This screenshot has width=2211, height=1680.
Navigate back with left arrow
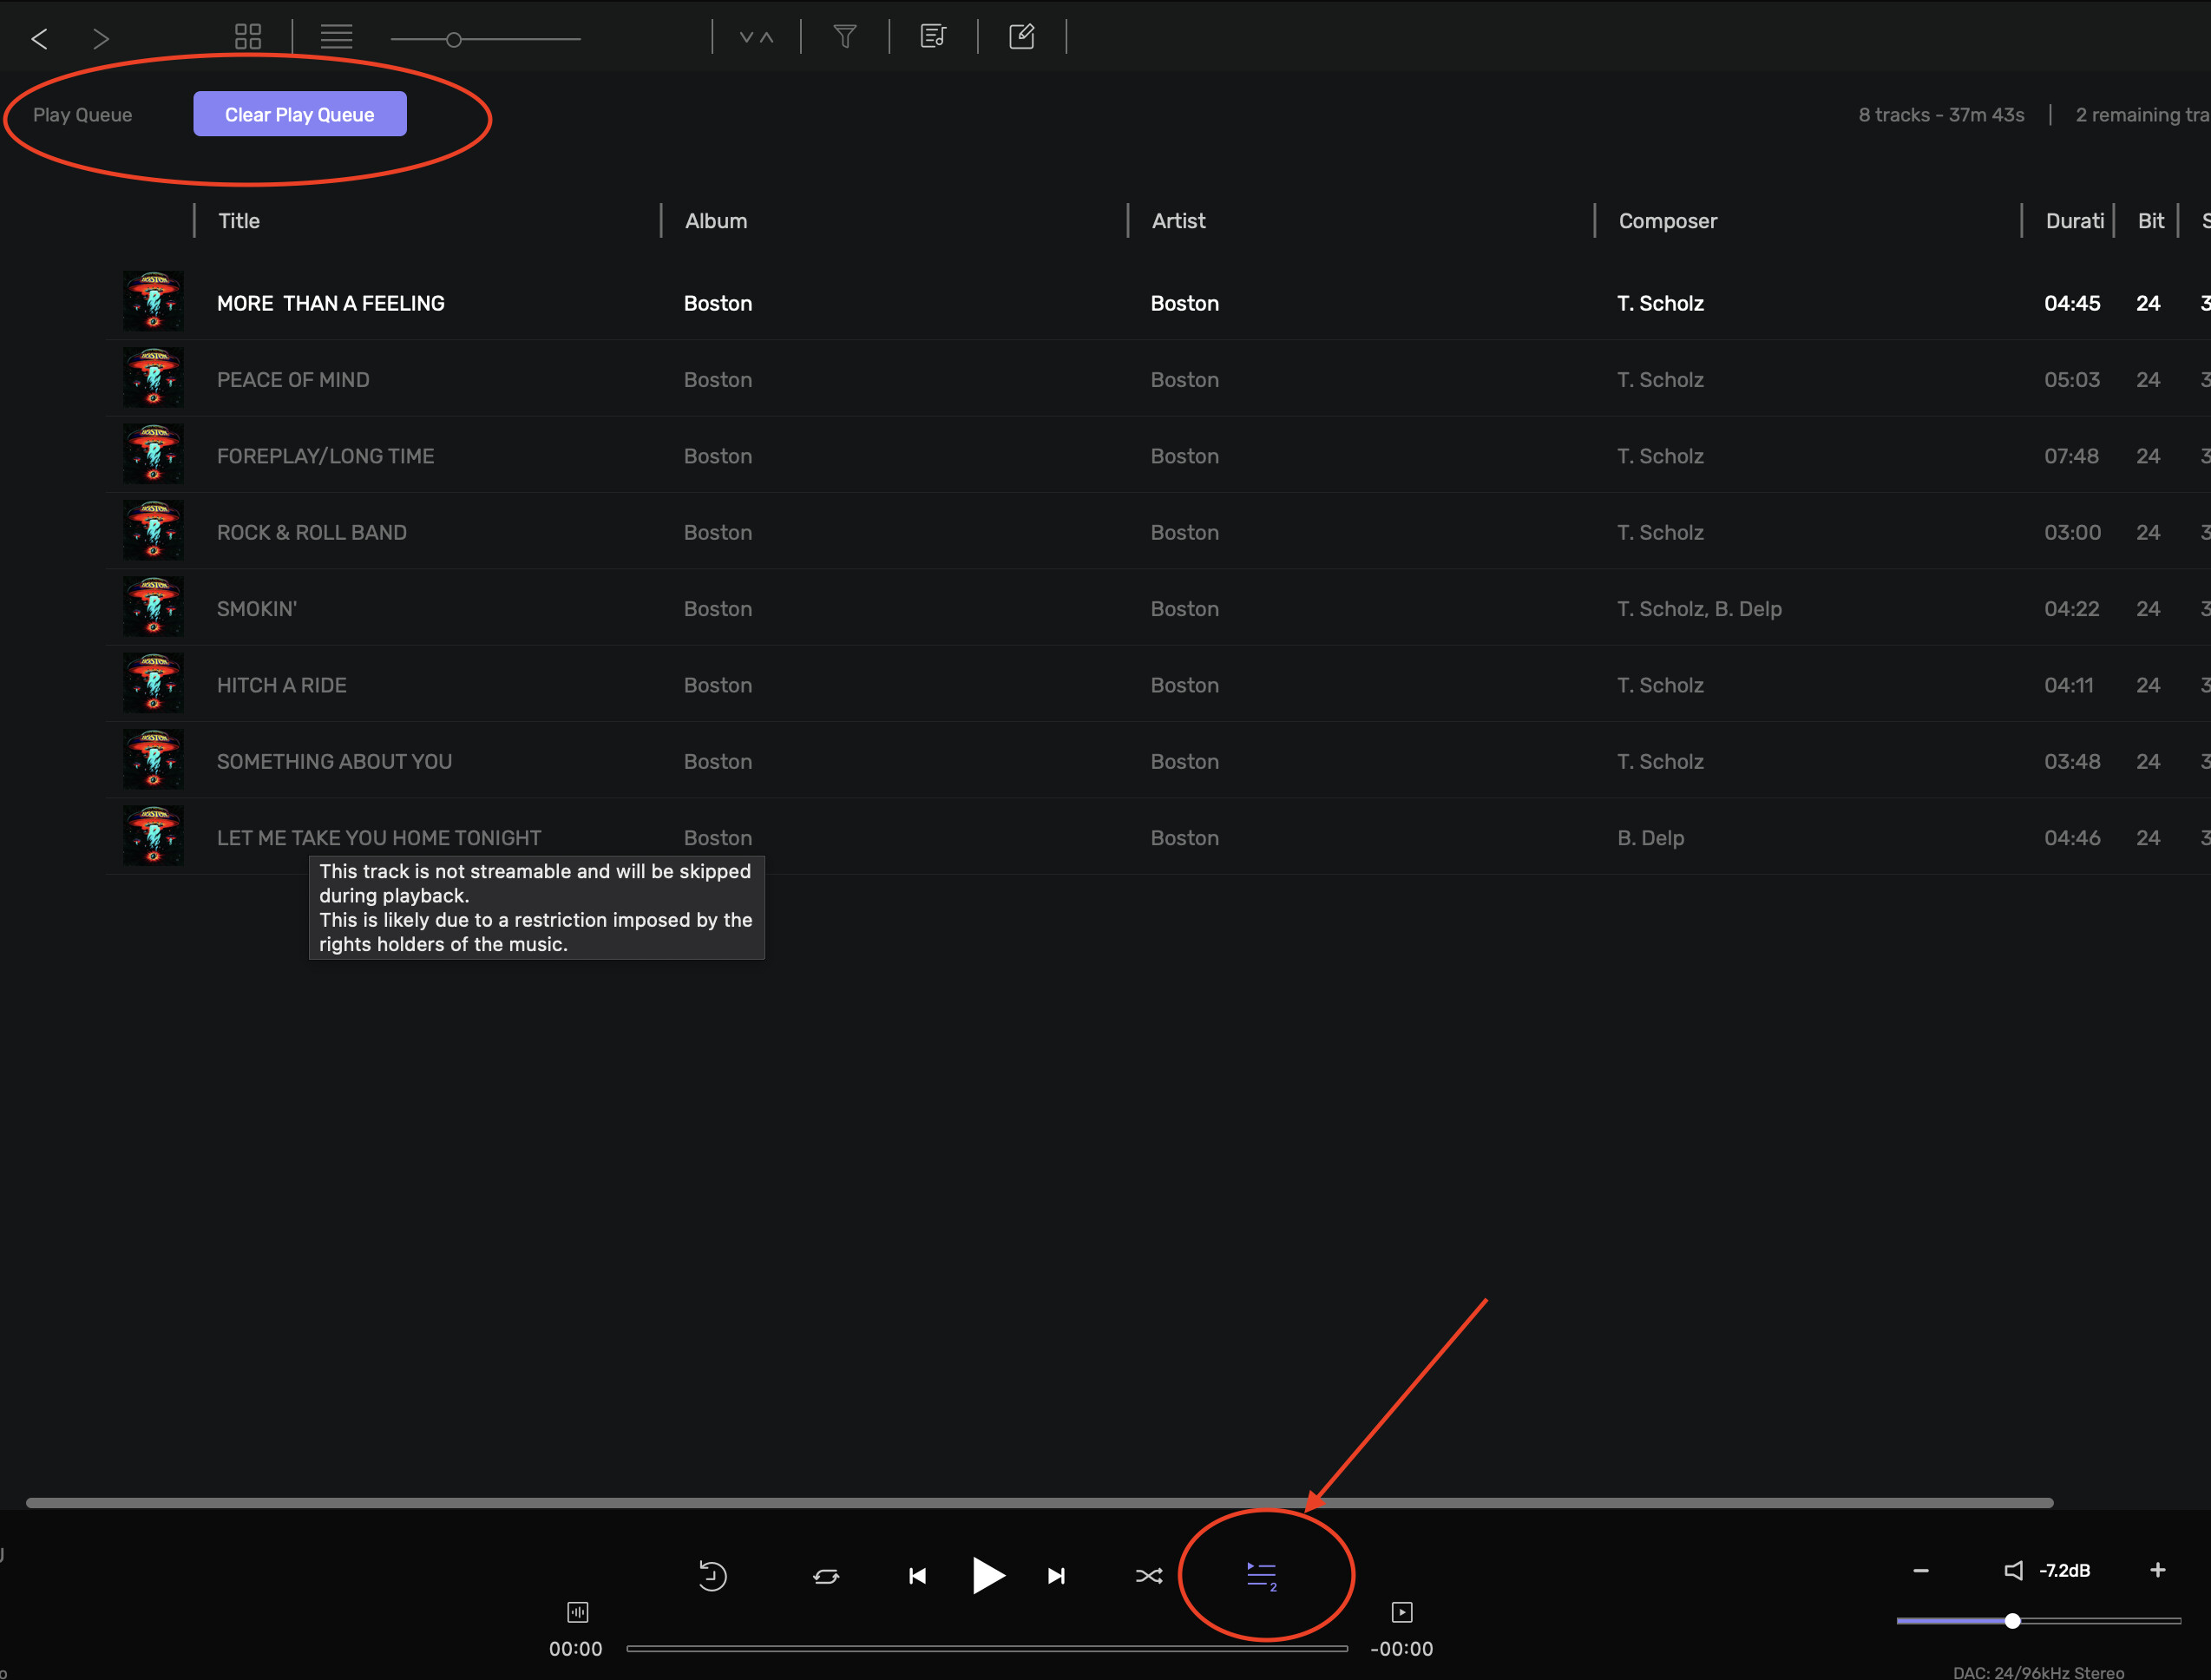[40, 39]
